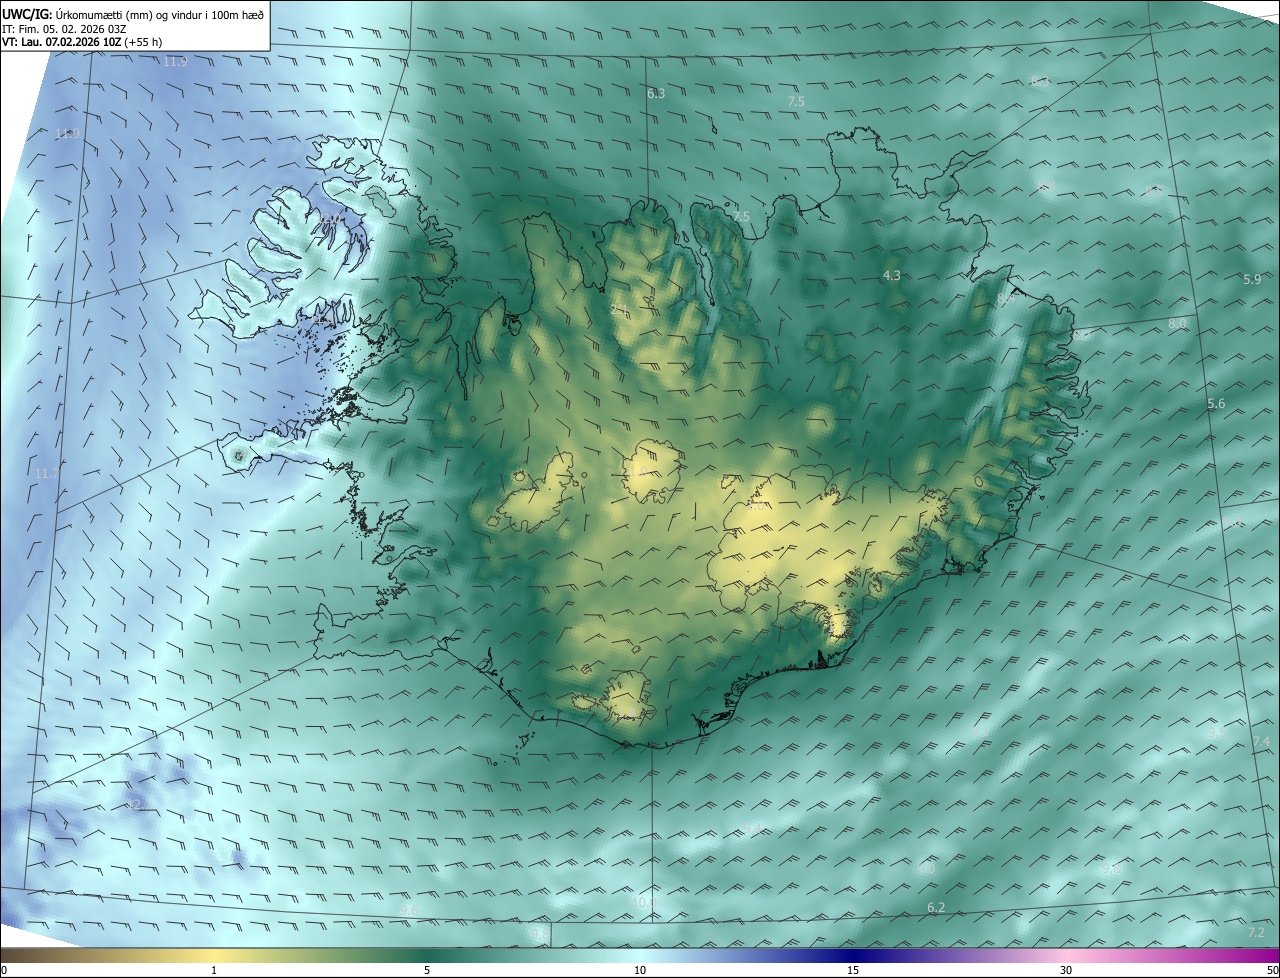
Task: Click the 5 tick on the color scale
Action: 427,971
